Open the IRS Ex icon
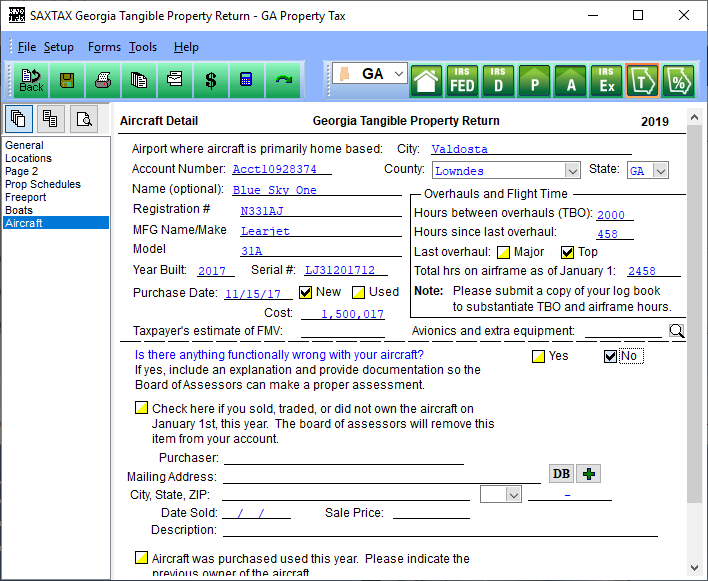708x581 pixels. 606,81
